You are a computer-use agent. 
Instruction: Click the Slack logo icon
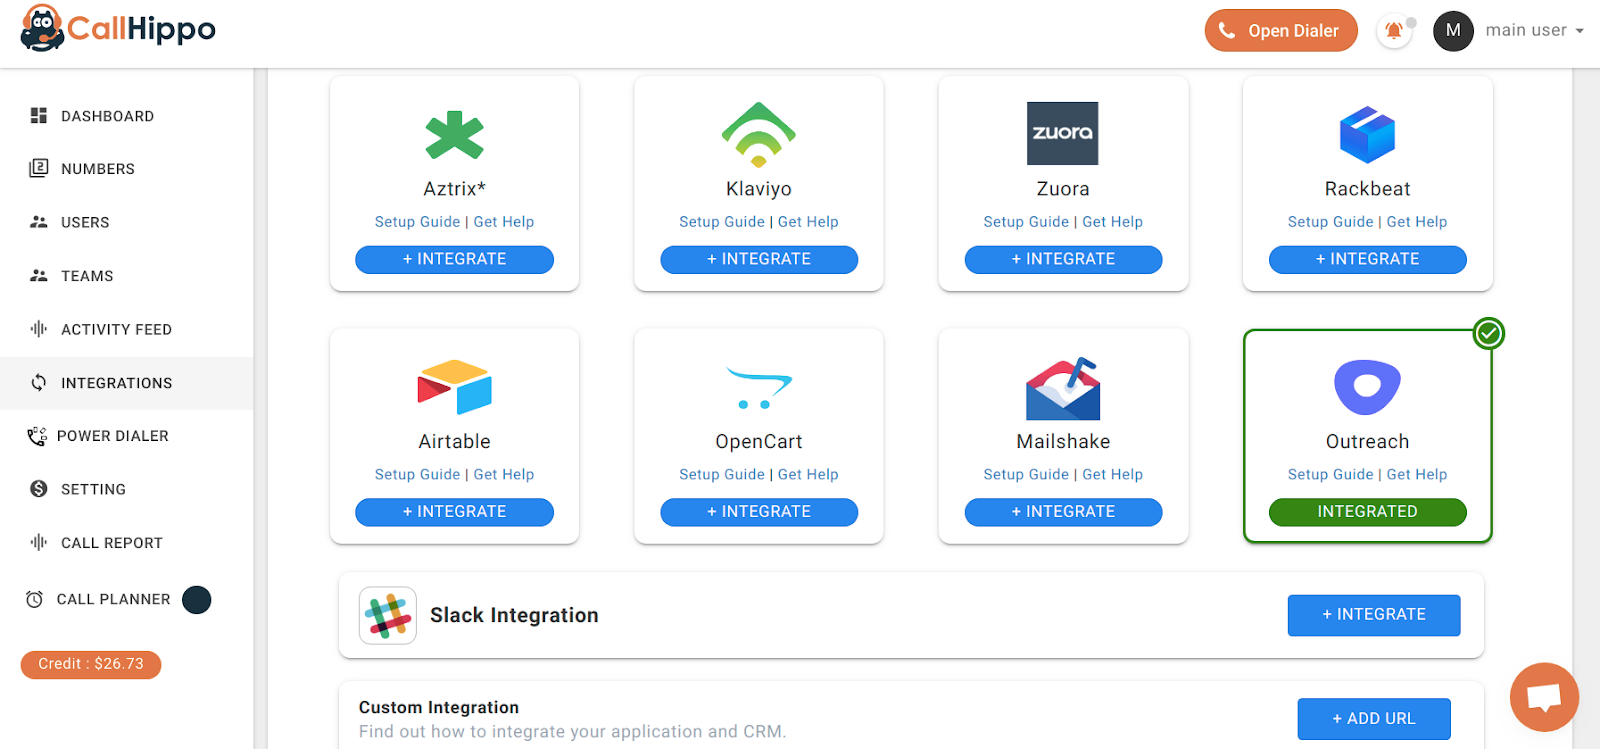[388, 615]
